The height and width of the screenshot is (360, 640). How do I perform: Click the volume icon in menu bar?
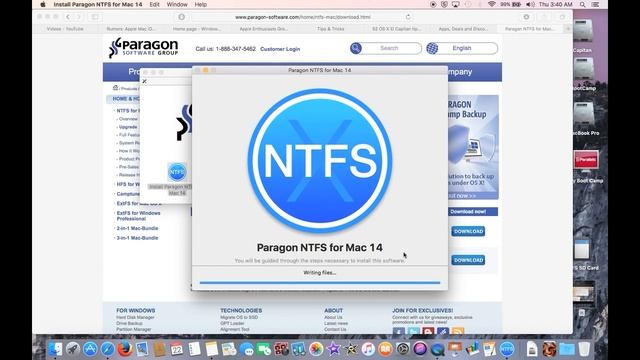pyautogui.click(x=530, y=4)
